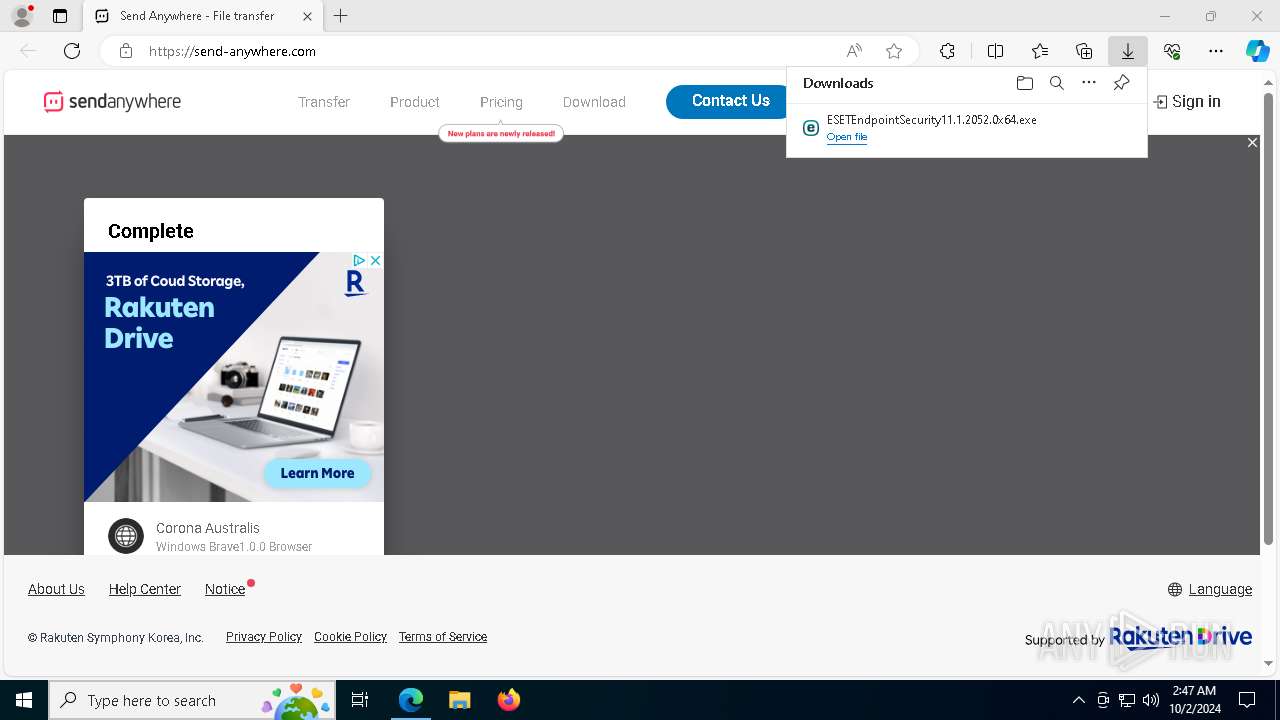
Task: Open the Favorites list icon
Action: coord(1040,51)
